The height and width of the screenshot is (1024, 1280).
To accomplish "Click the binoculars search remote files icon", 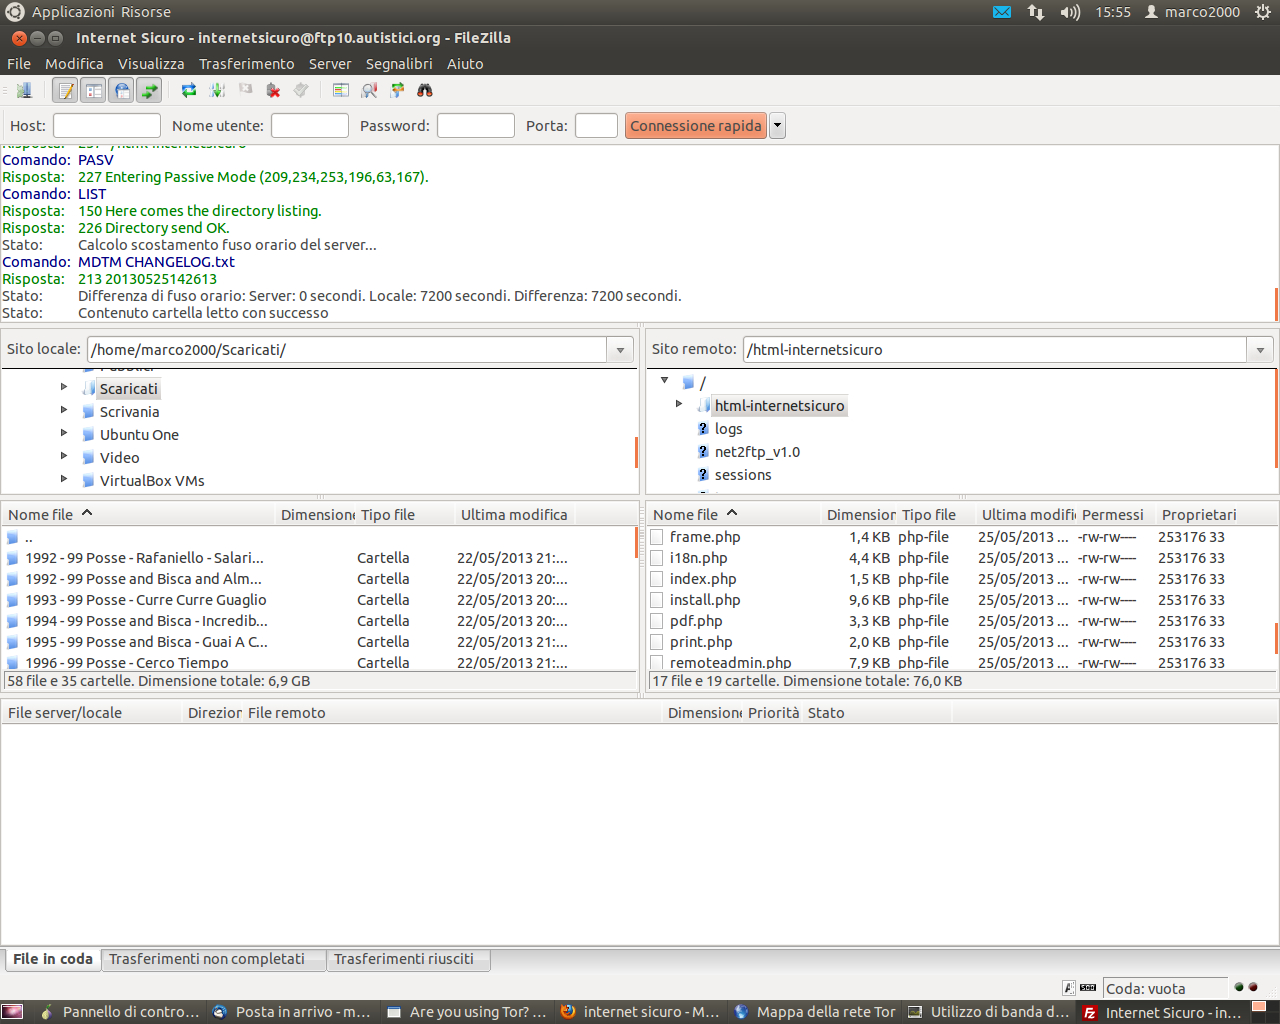I will pyautogui.click(x=425, y=91).
